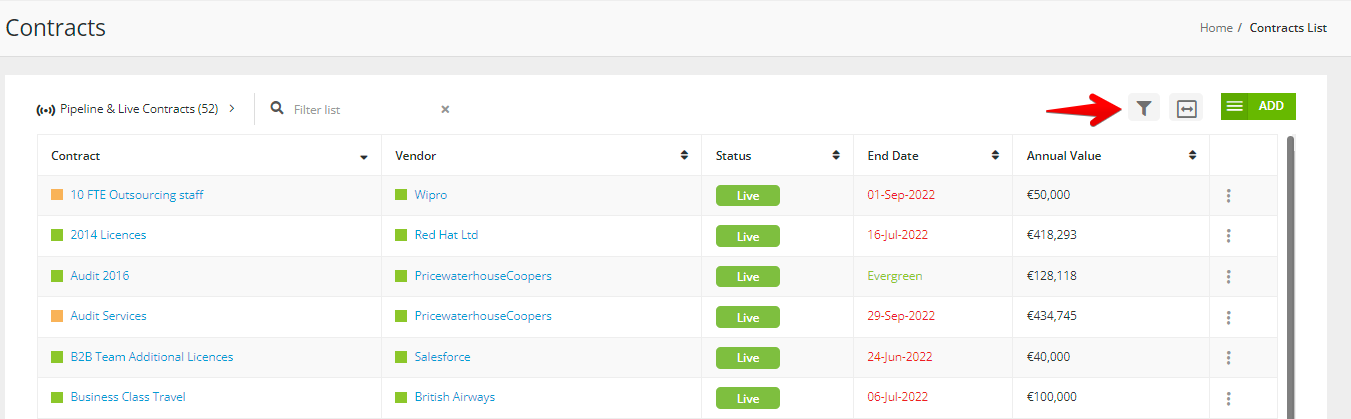Click end date 29-Sep-2022

(901, 316)
